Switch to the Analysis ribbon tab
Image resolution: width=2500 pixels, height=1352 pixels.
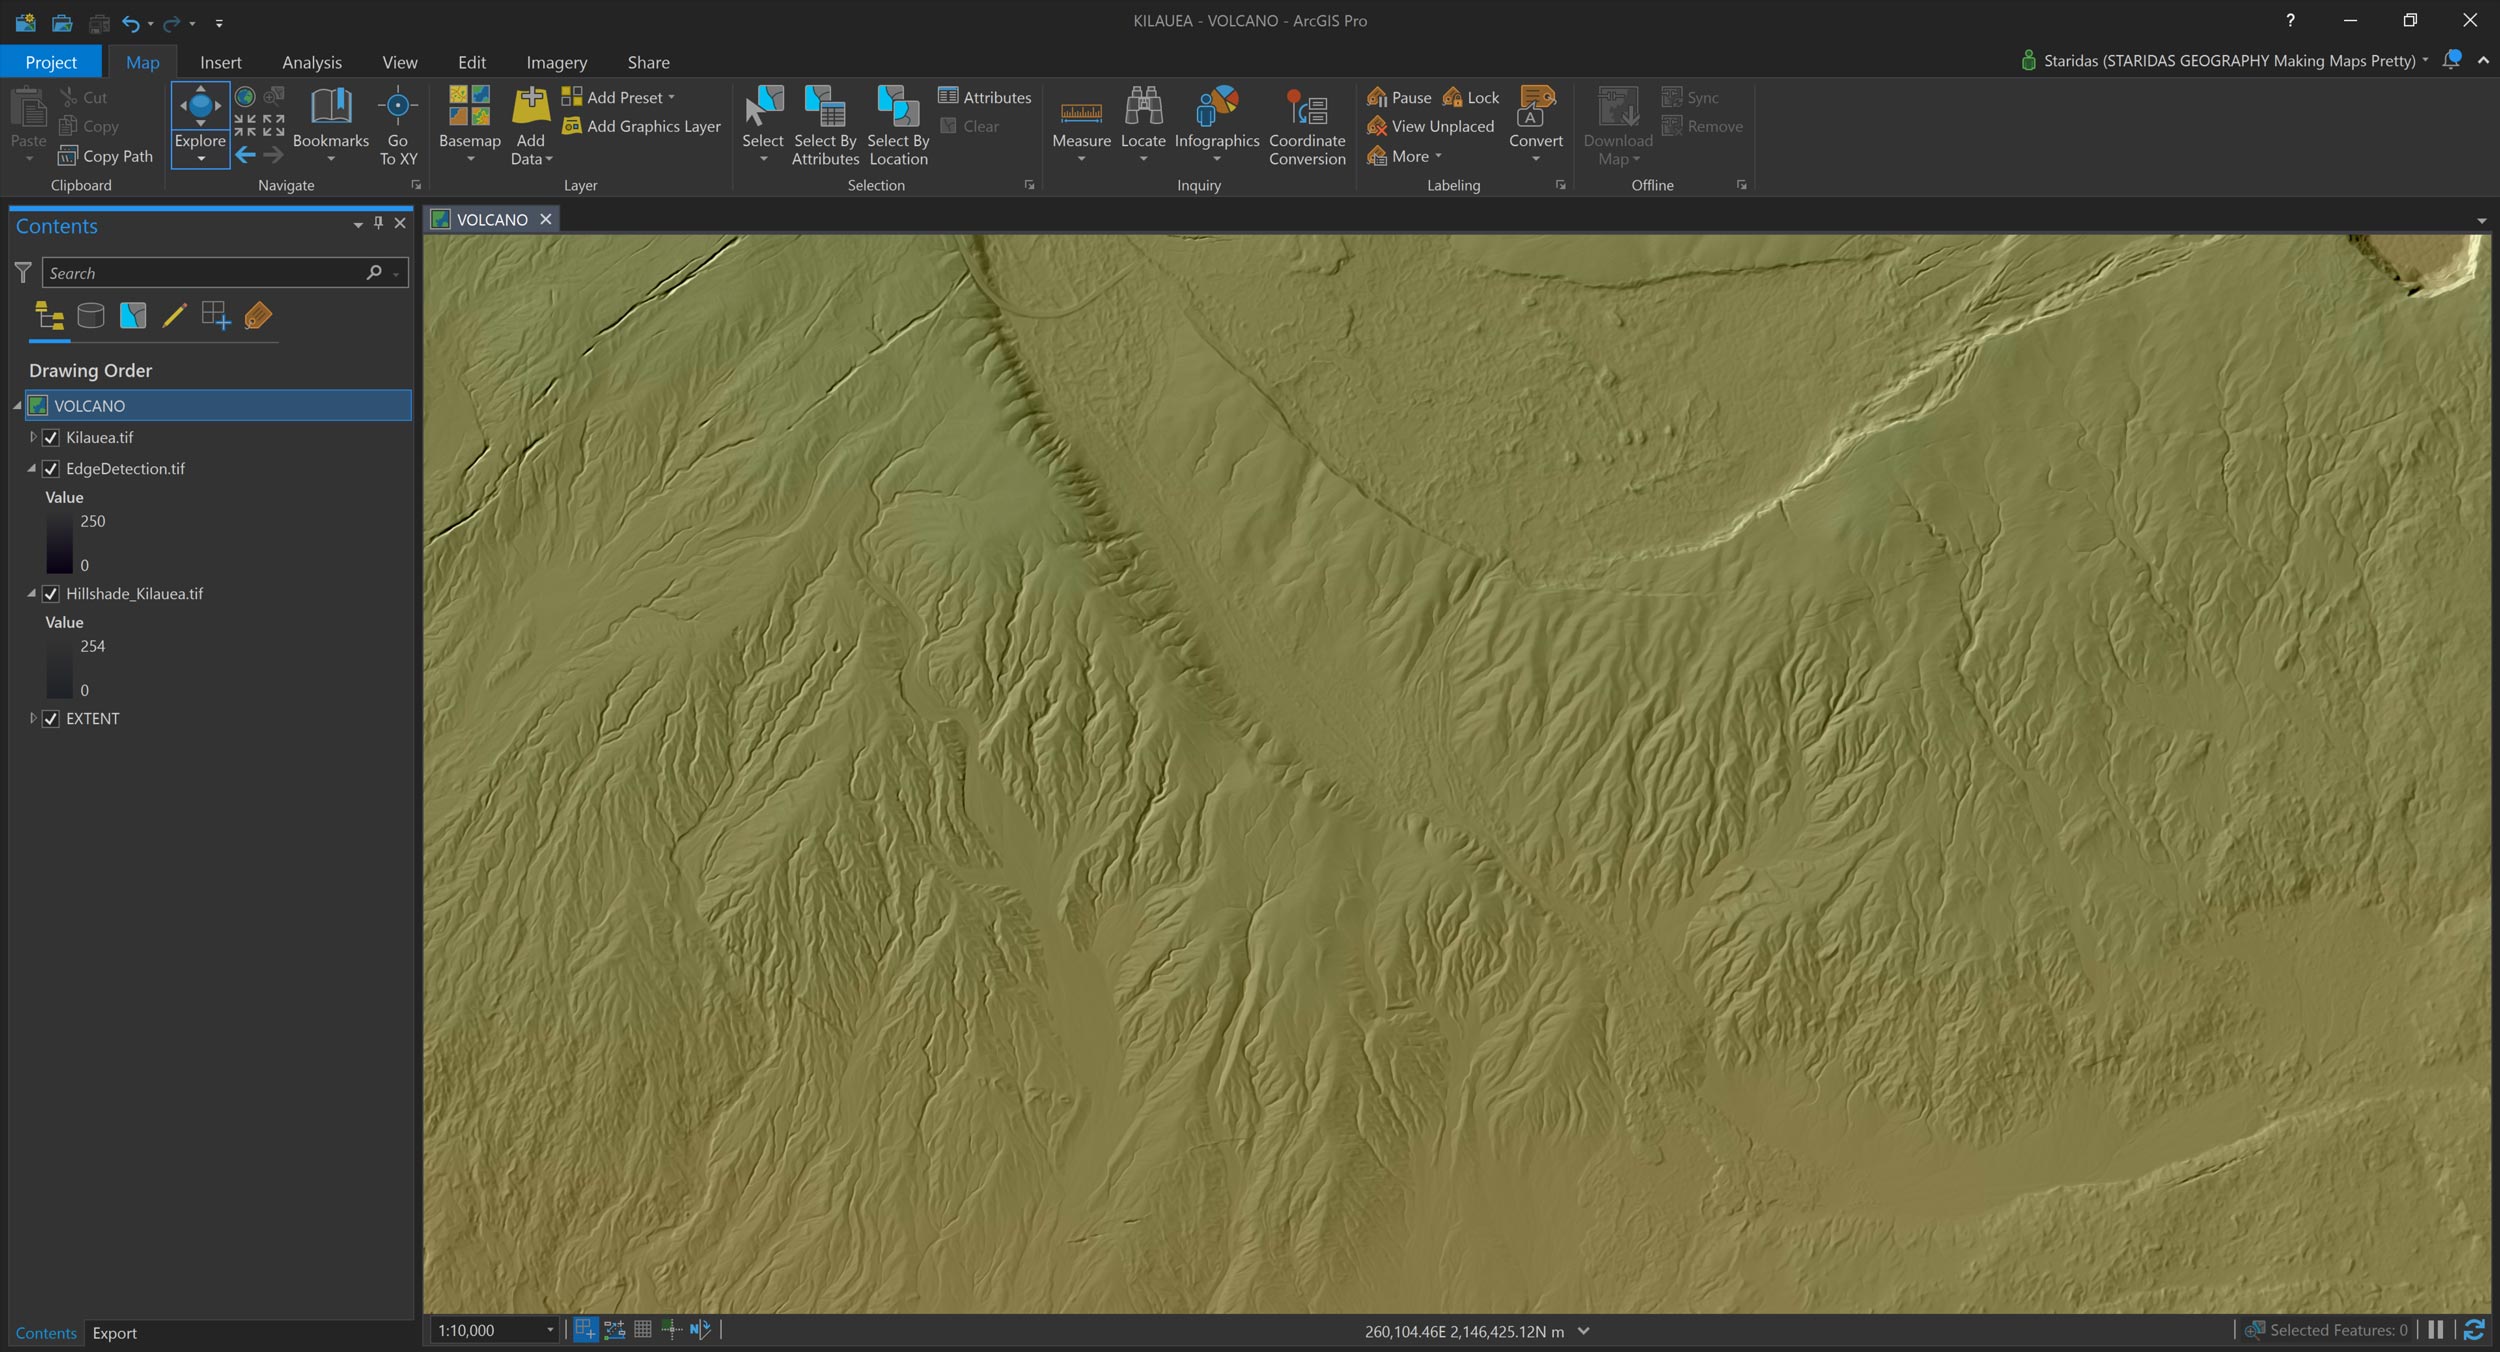point(311,62)
